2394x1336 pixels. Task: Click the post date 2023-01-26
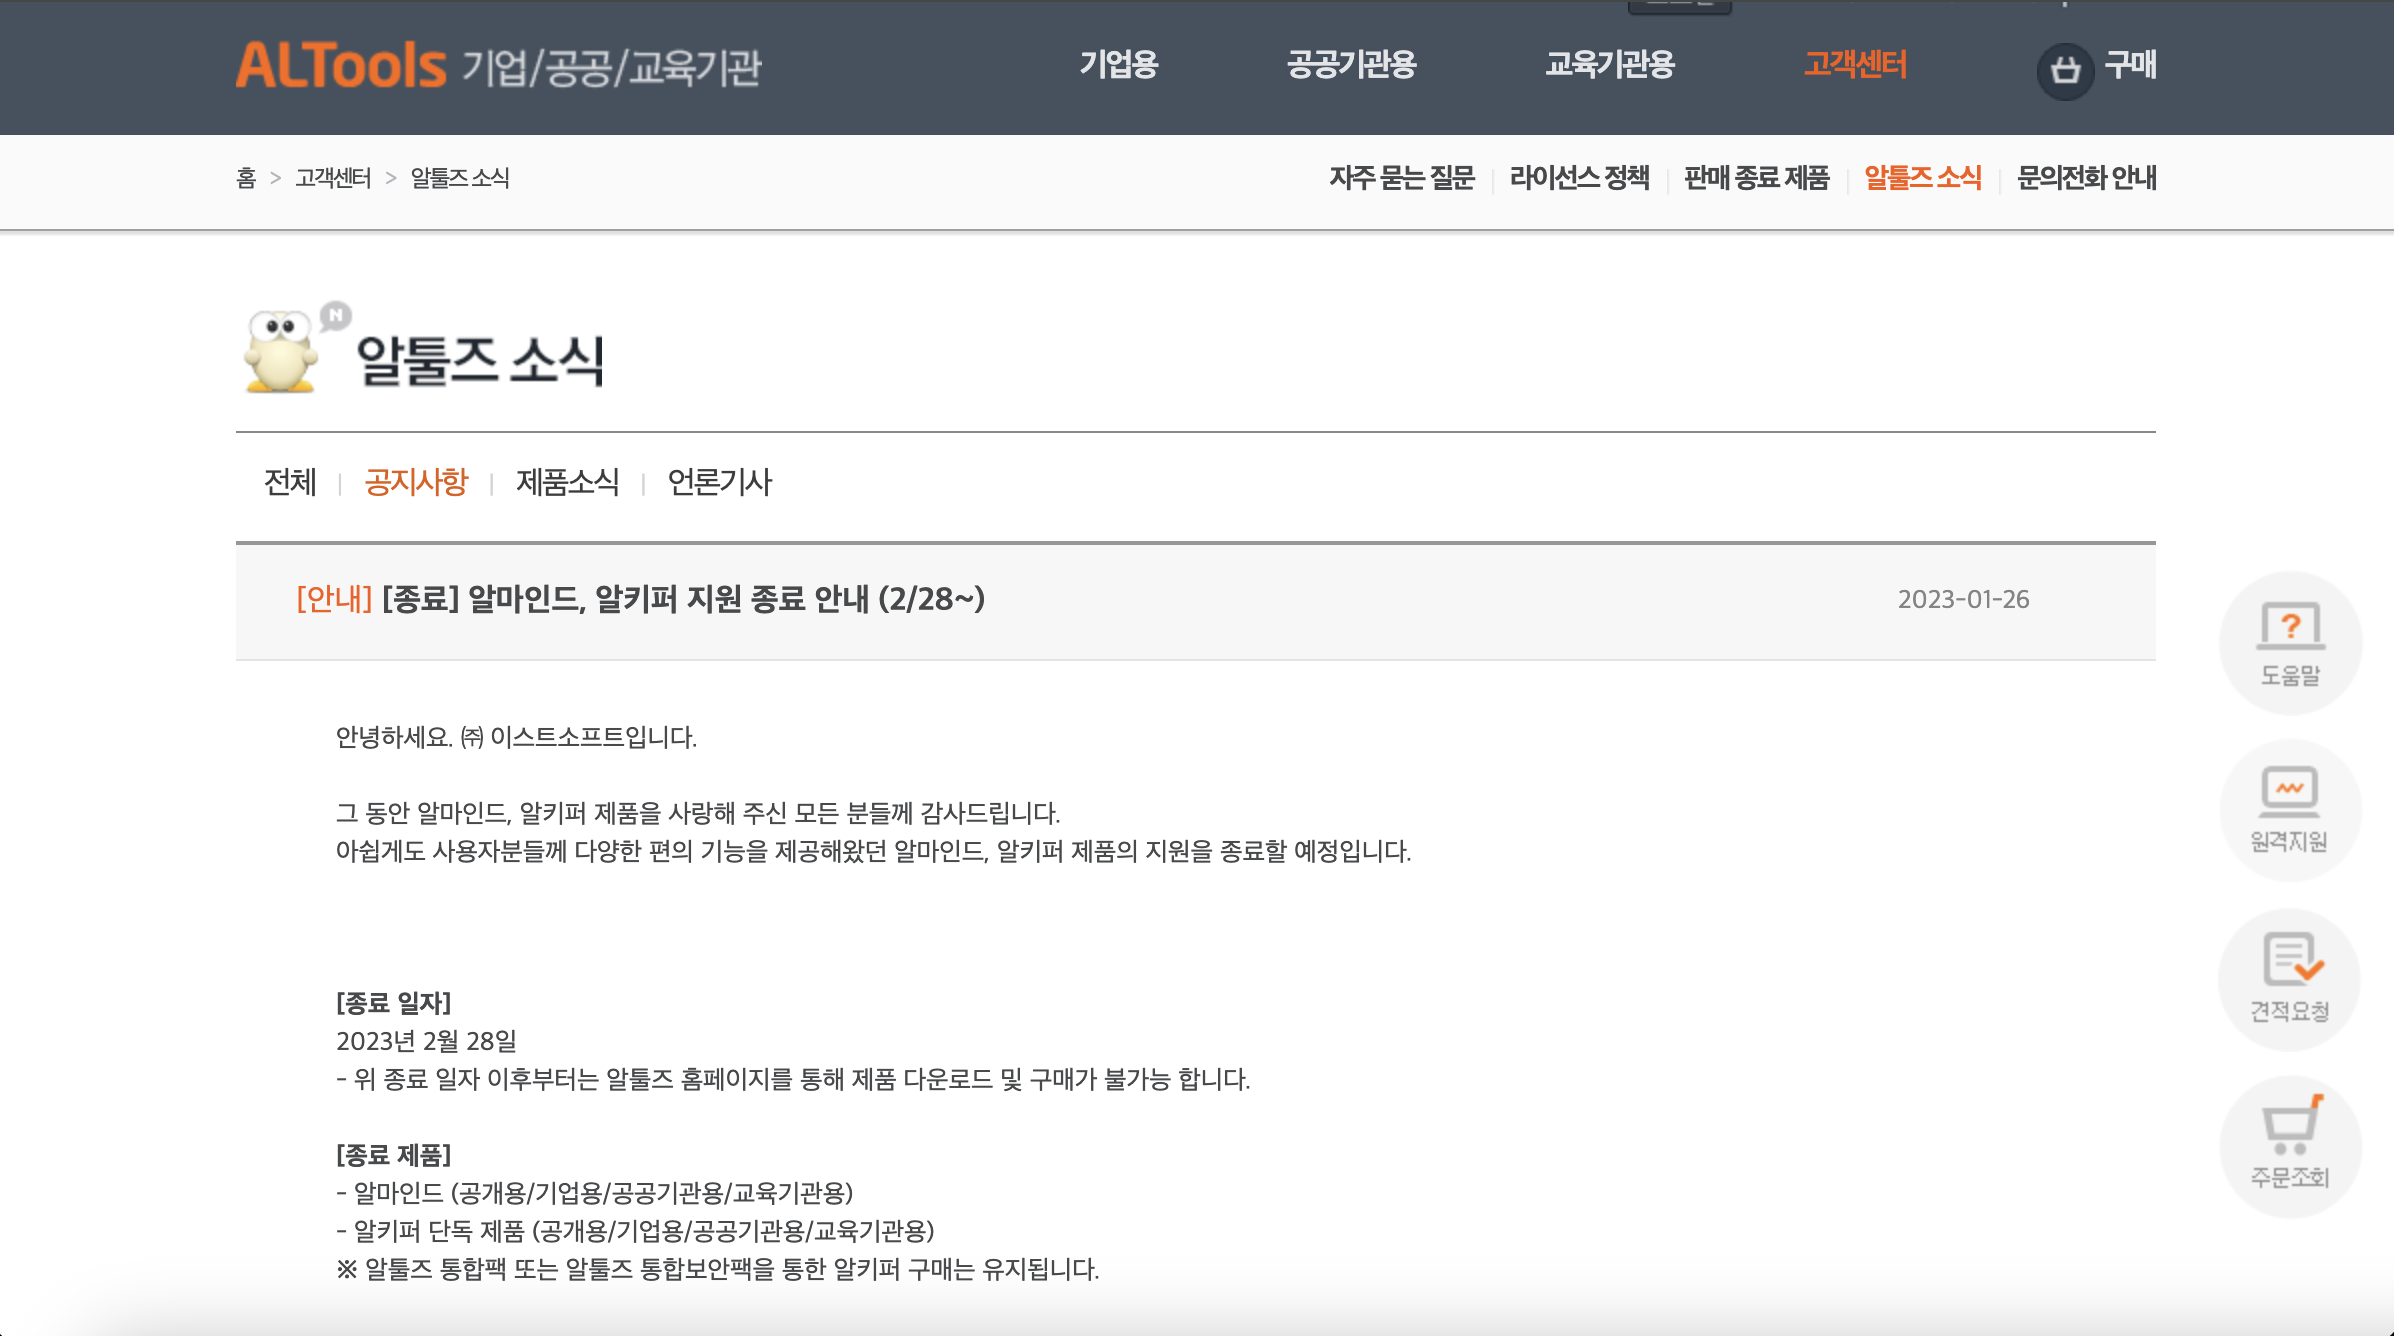[x=1964, y=599]
